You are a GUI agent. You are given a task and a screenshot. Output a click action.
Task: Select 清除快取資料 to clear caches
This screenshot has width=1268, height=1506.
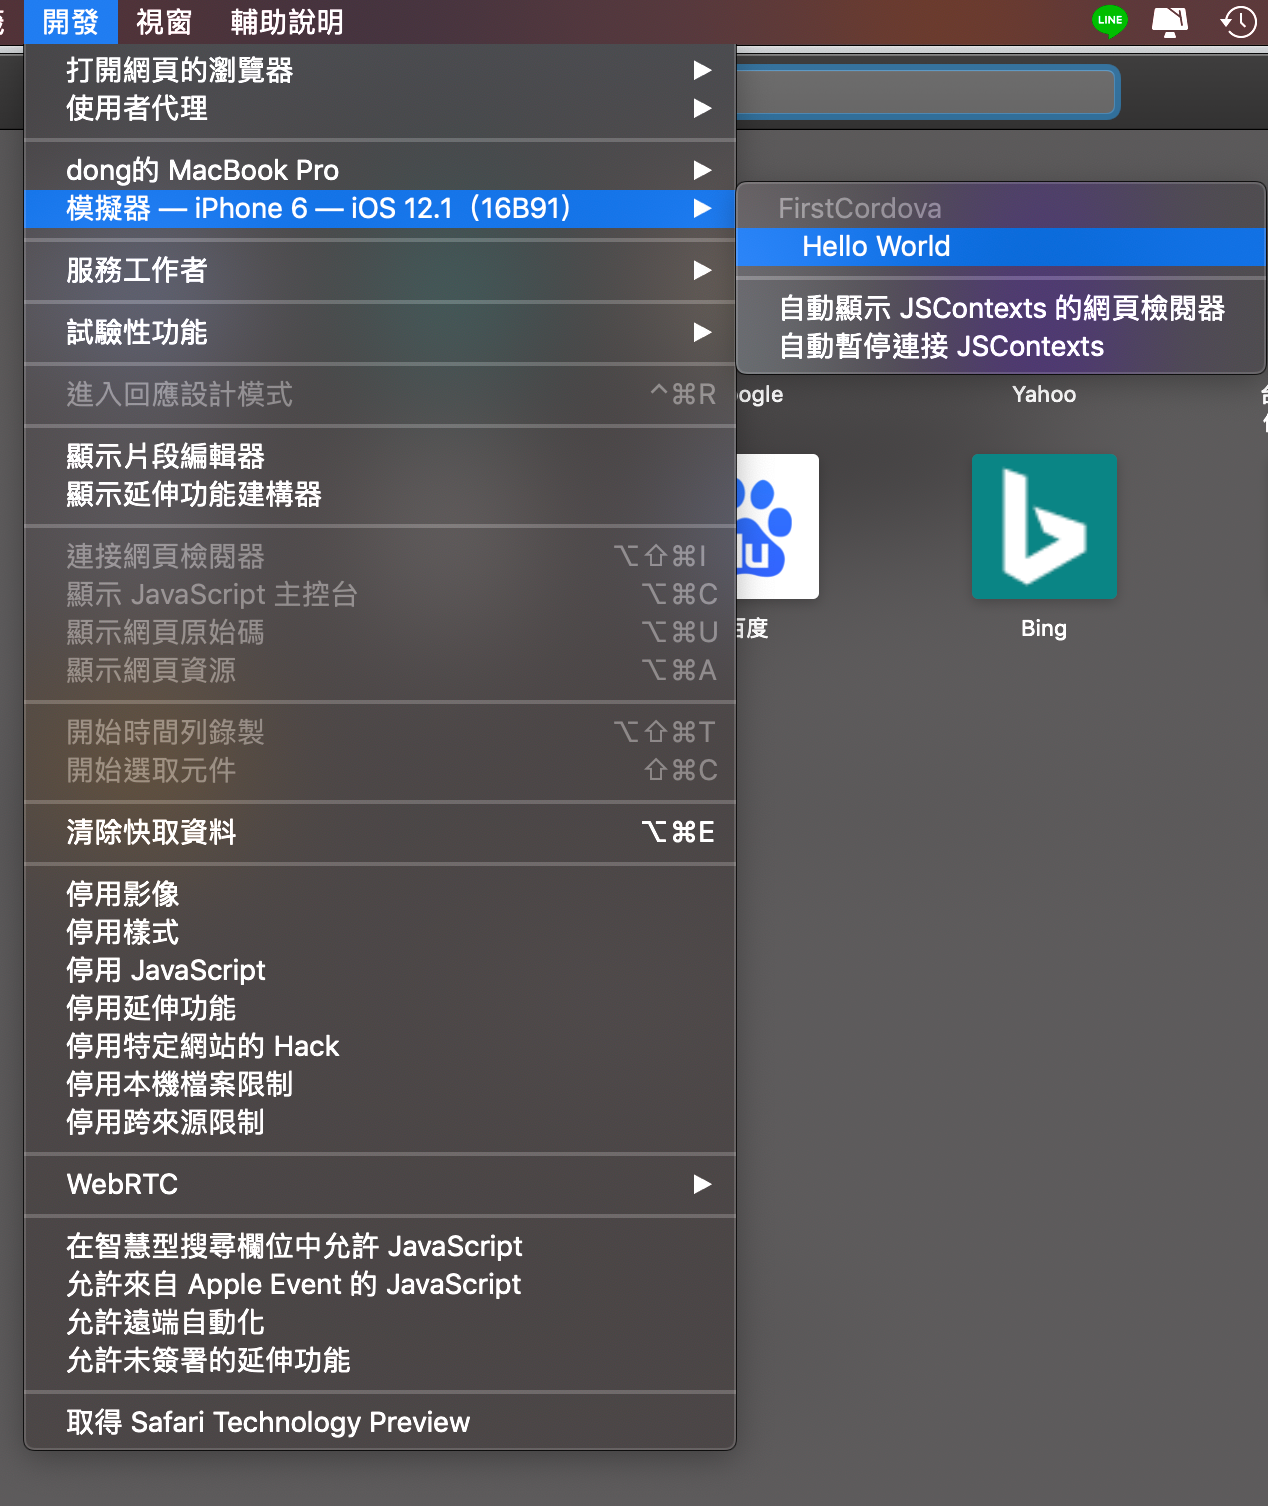[x=151, y=832]
